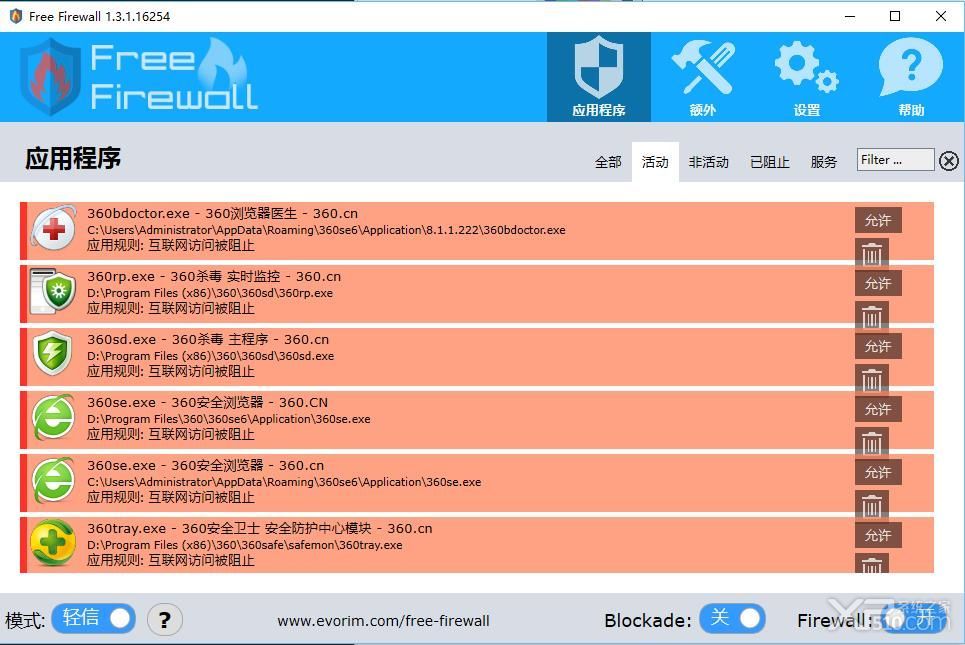The width and height of the screenshot is (965, 645).
Task: Switch to the 全部 (All) tab
Action: click(608, 162)
